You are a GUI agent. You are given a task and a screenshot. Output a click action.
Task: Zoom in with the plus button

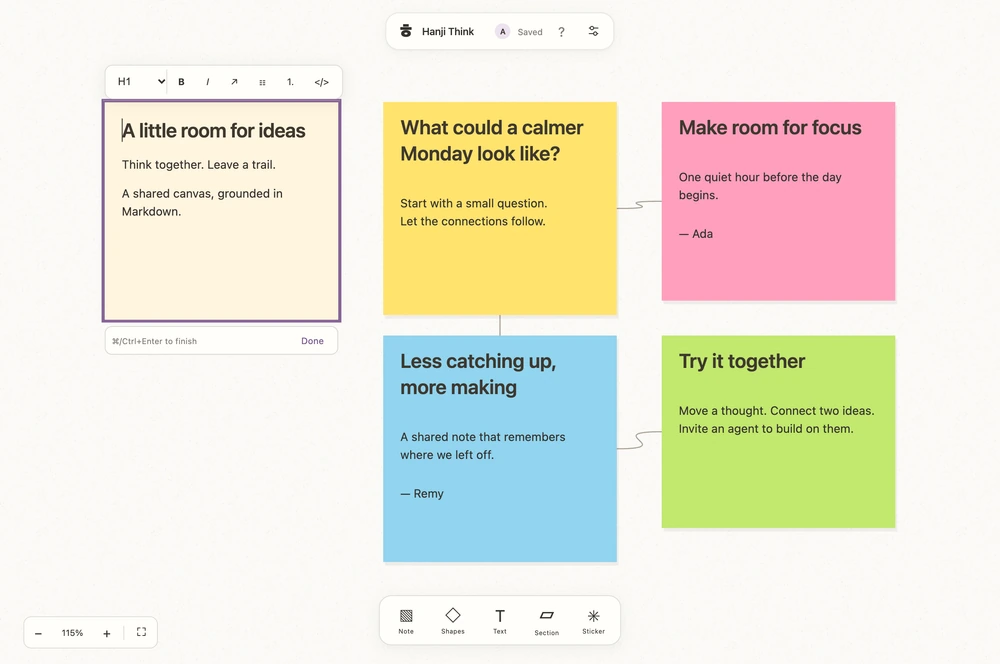pos(107,633)
